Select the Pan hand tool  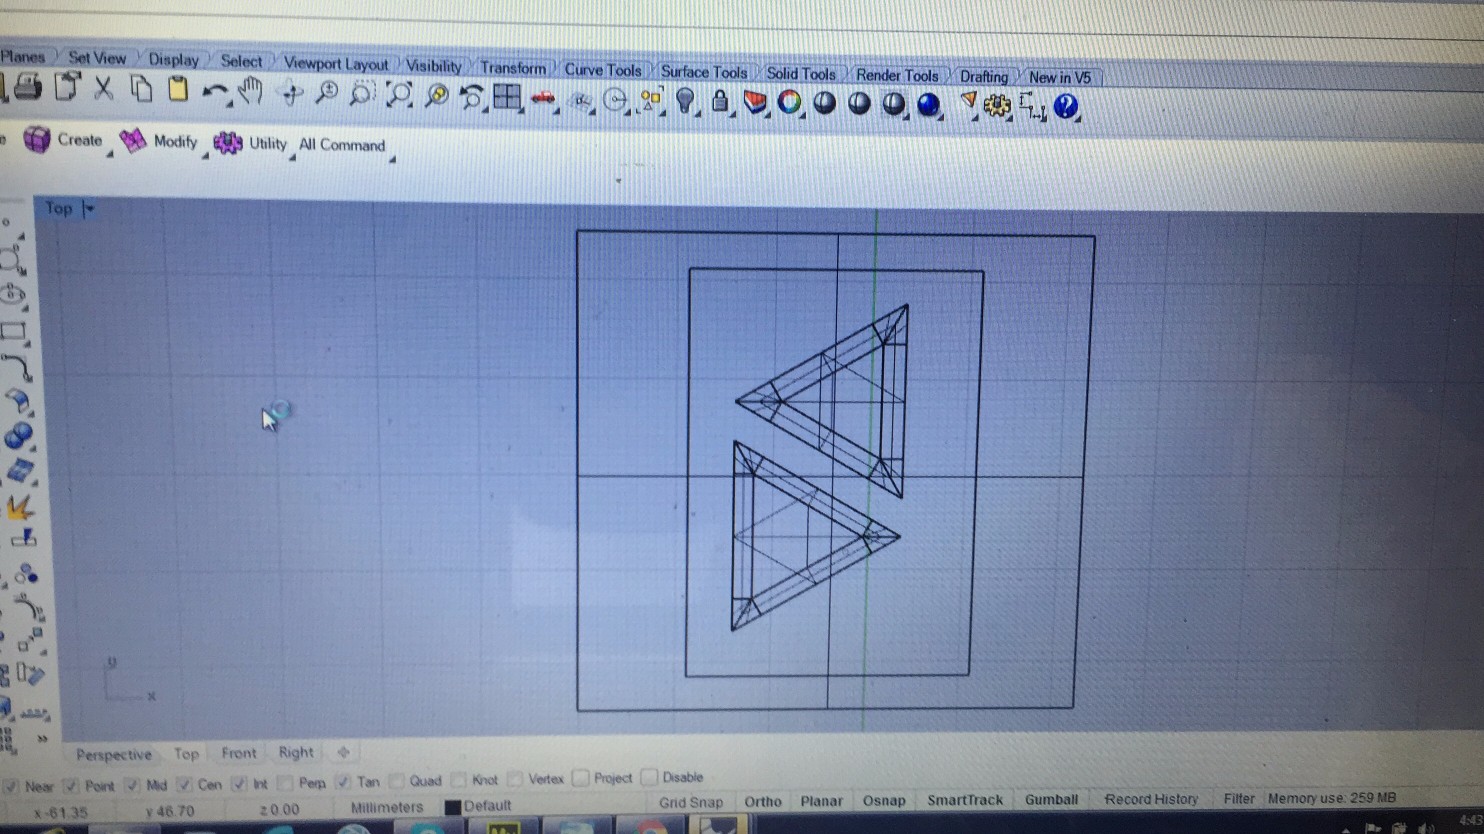coord(250,92)
